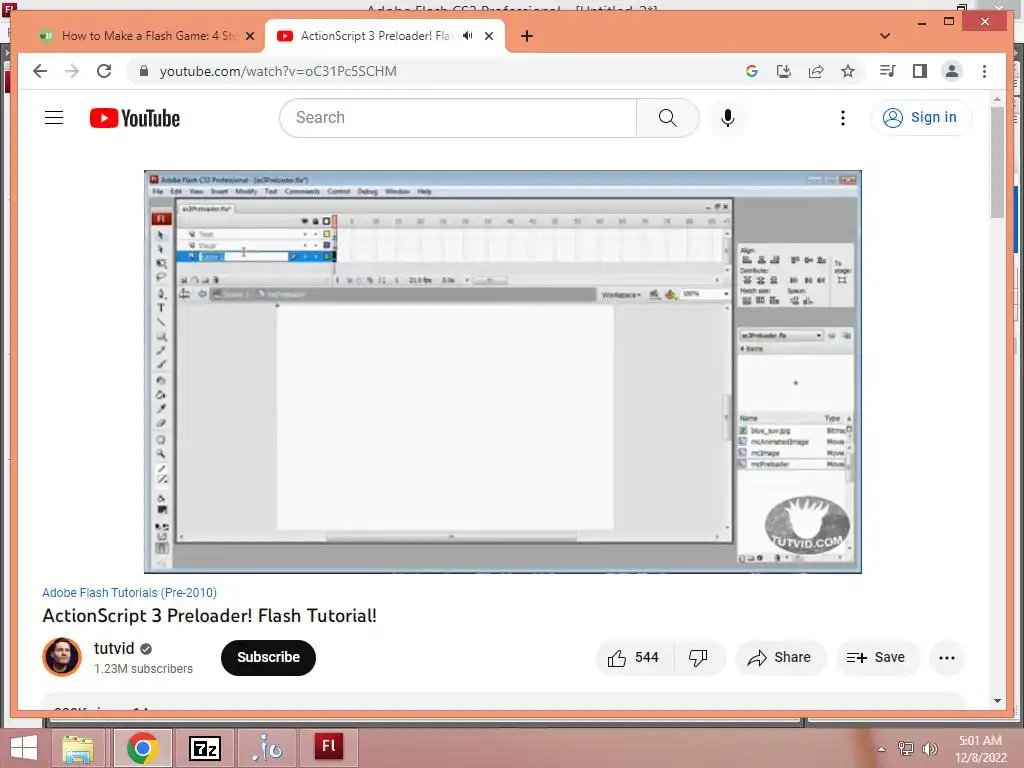Open the tutvid channel name link
The width and height of the screenshot is (1024, 768).
[x=114, y=648]
